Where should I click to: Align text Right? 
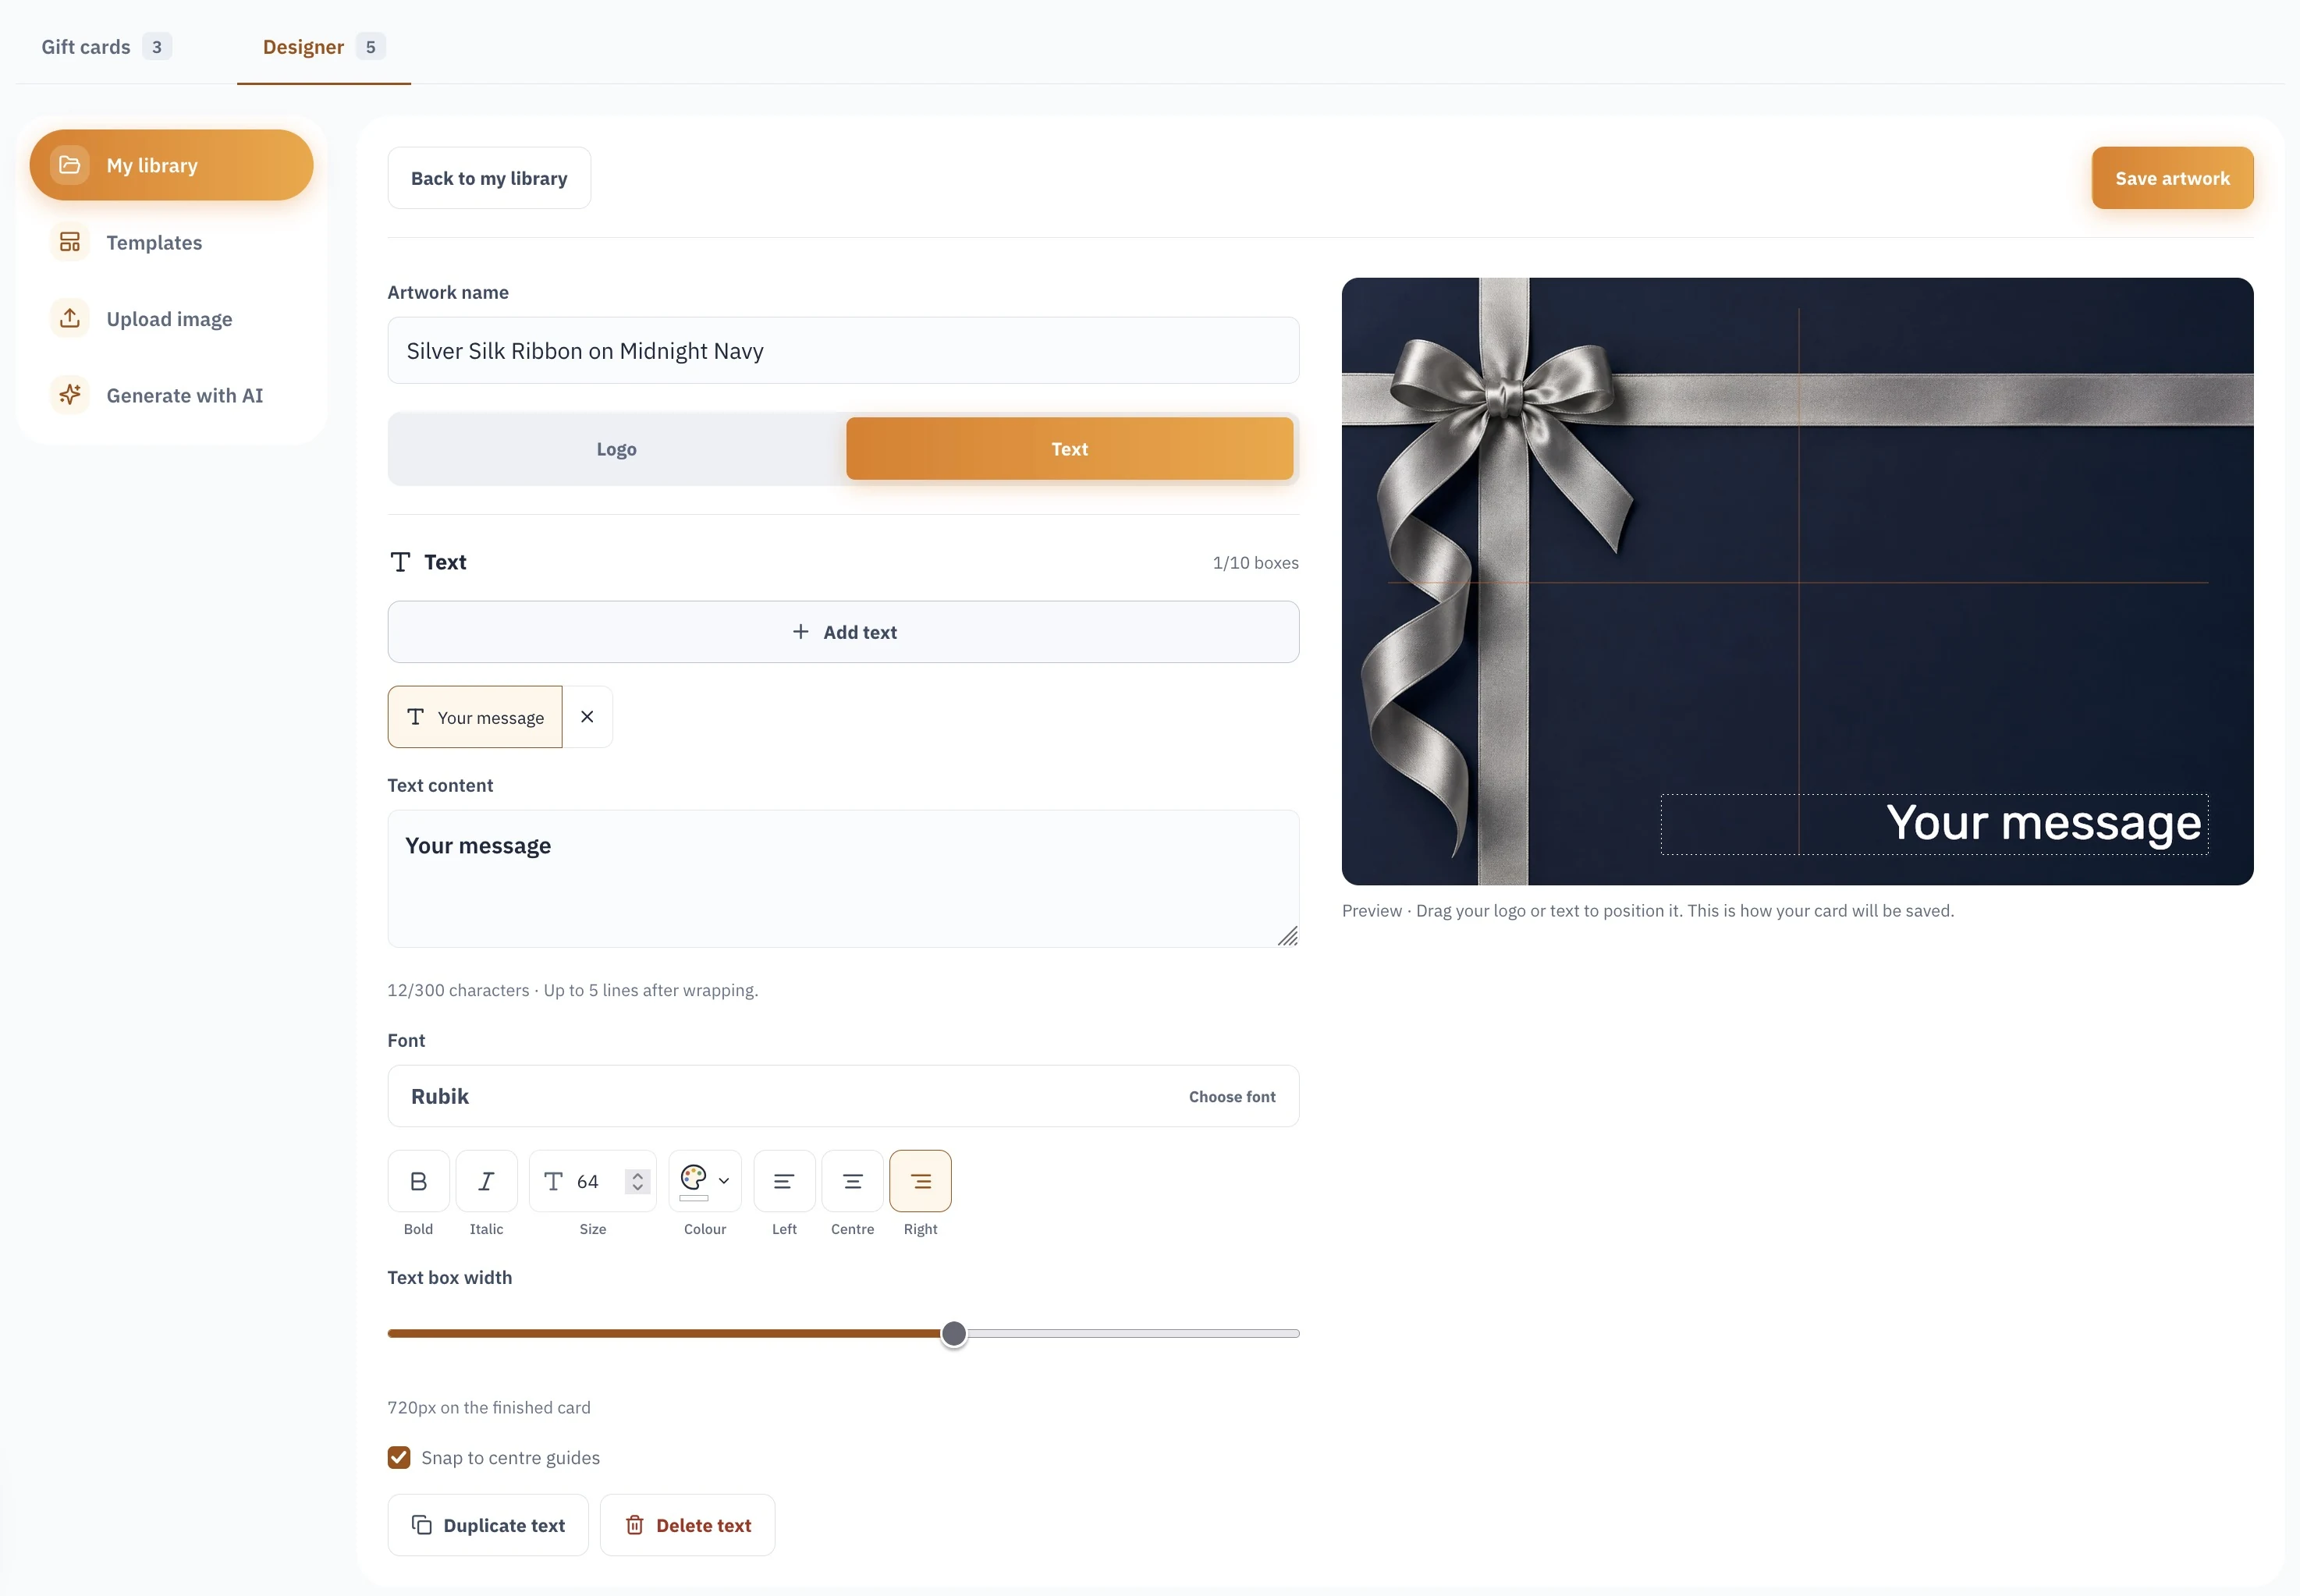(x=920, y=1182)
